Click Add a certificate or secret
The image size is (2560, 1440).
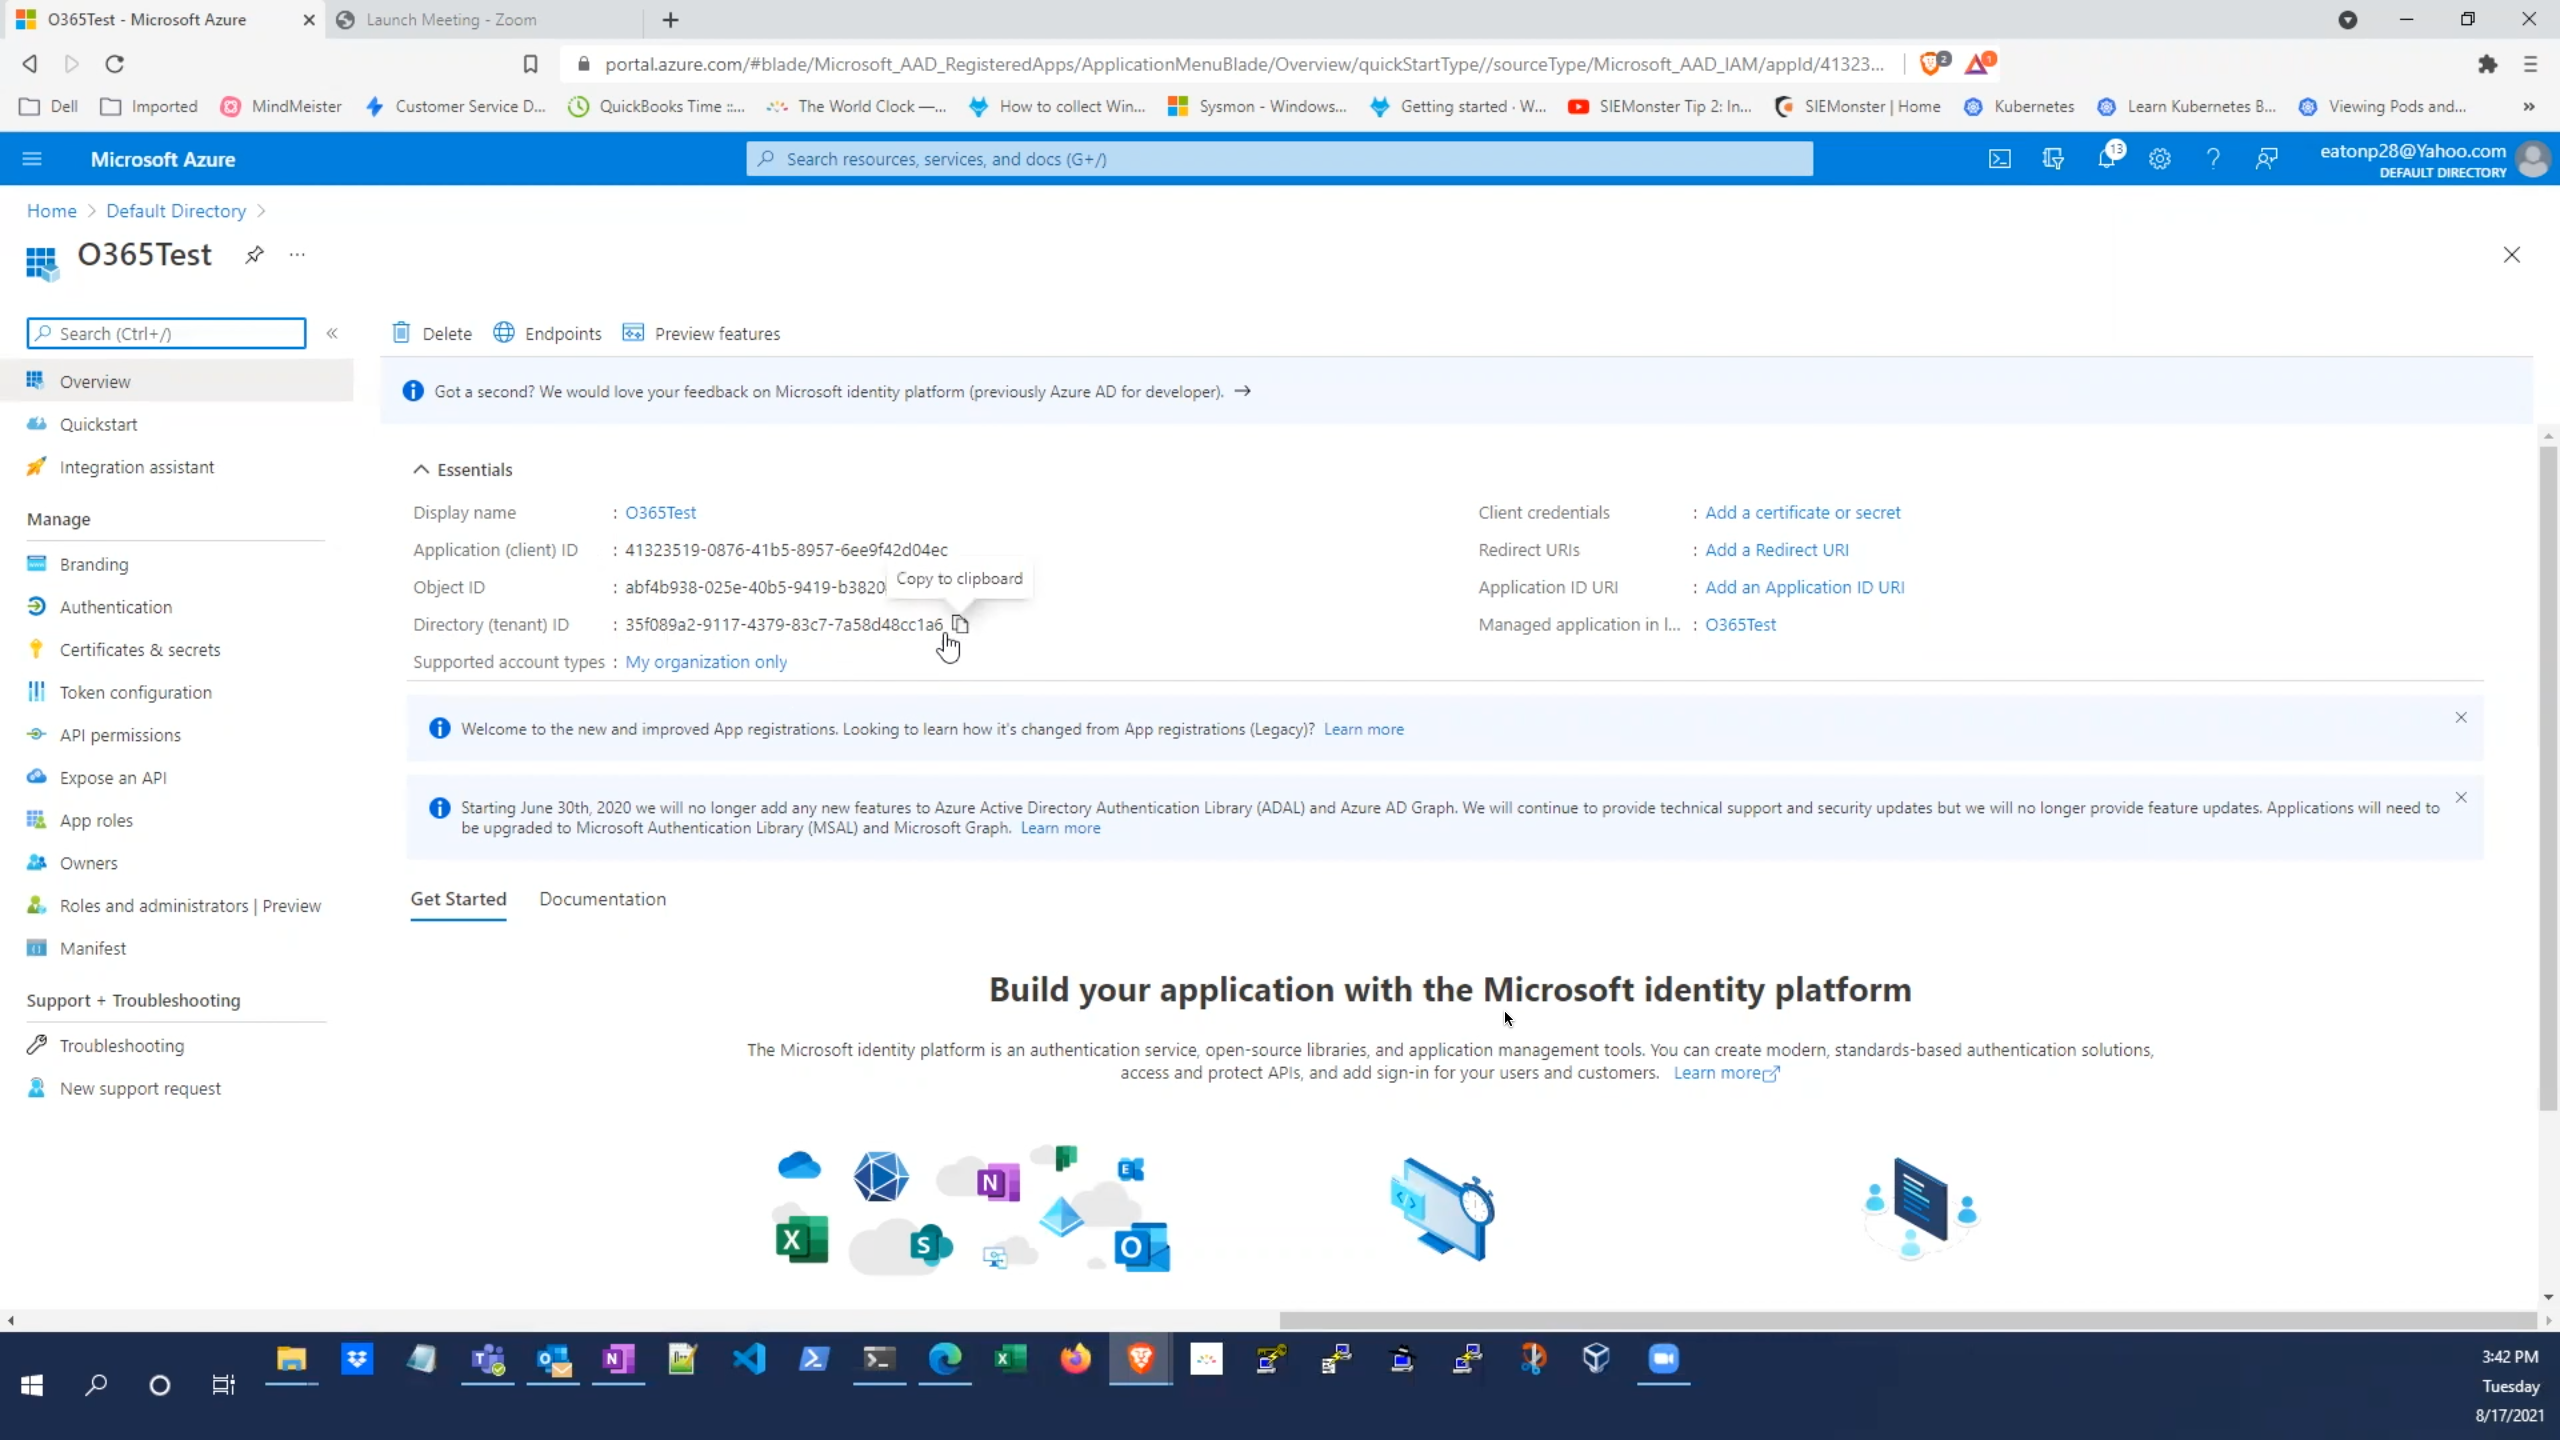click(1802, 512)
